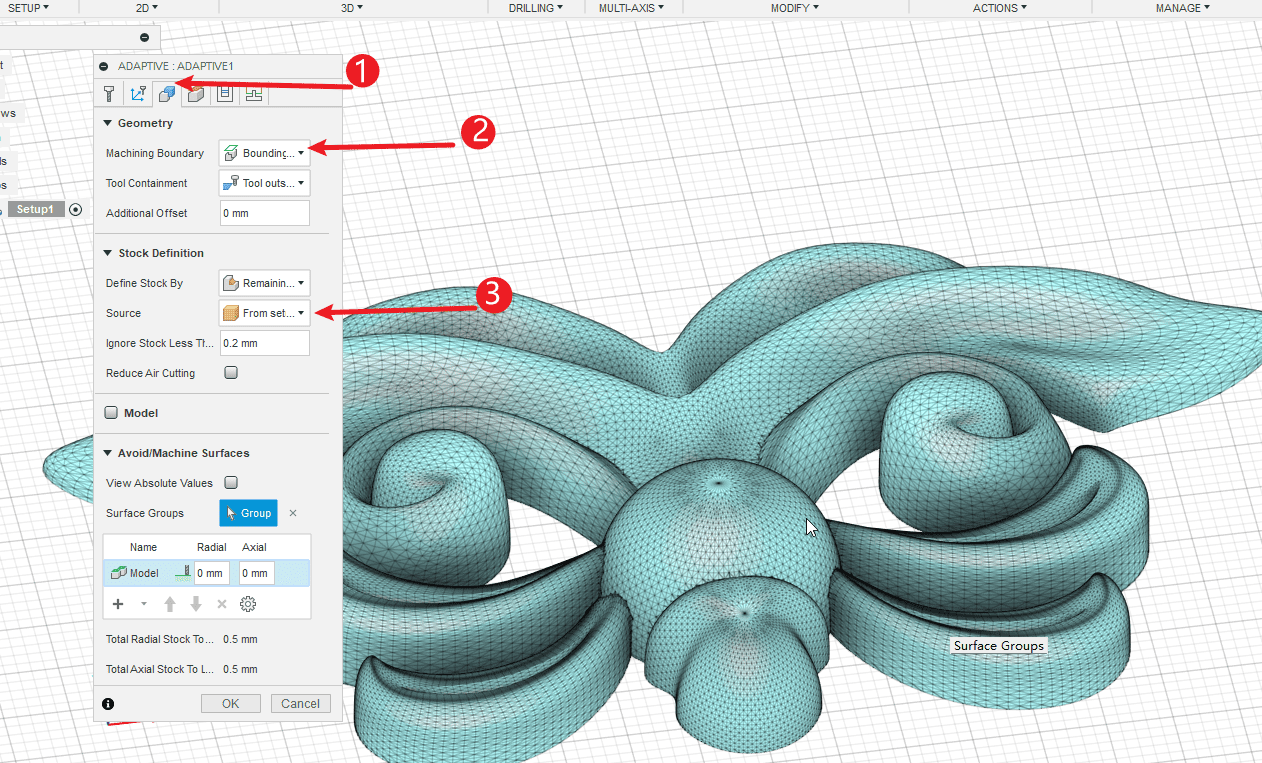
Task: Open the Tool tab icon
Action: 109,94
